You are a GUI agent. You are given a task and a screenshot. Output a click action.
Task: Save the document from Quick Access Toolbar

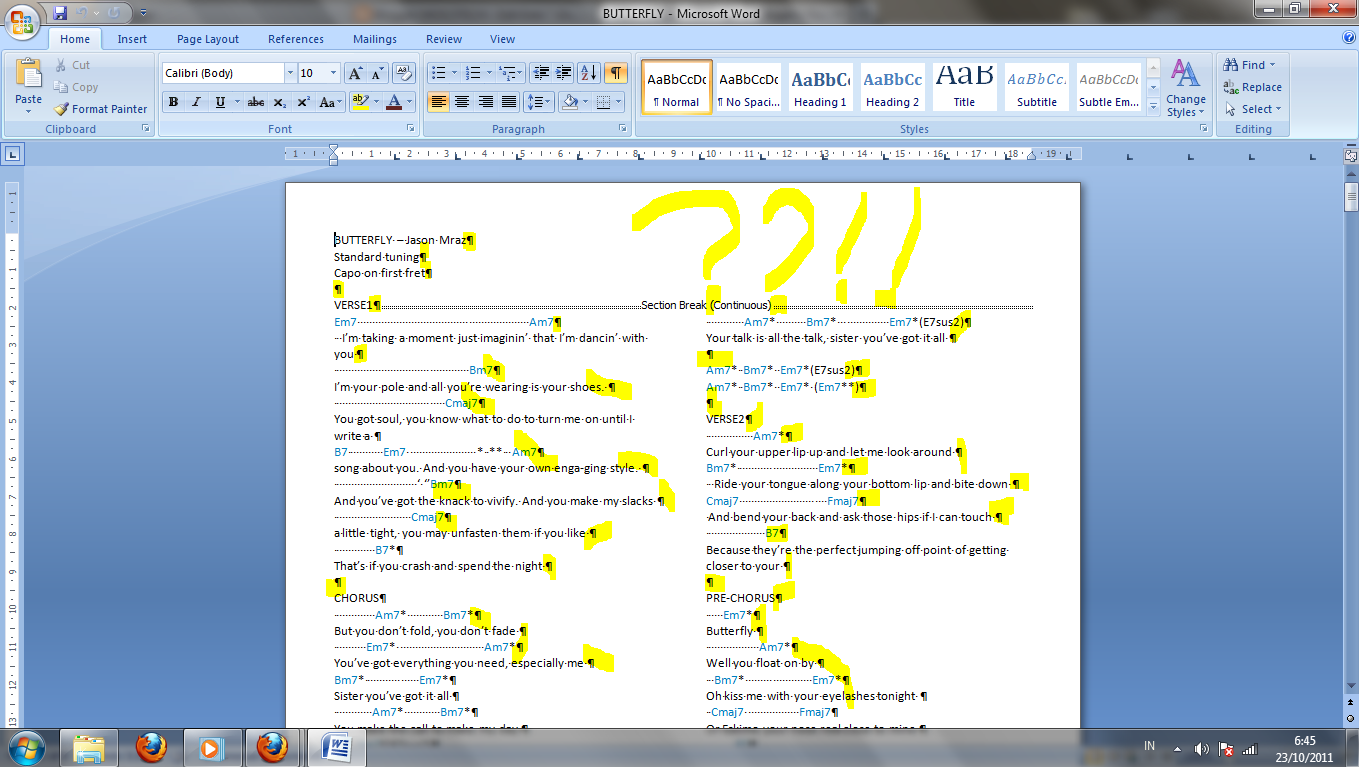[60, 14]
